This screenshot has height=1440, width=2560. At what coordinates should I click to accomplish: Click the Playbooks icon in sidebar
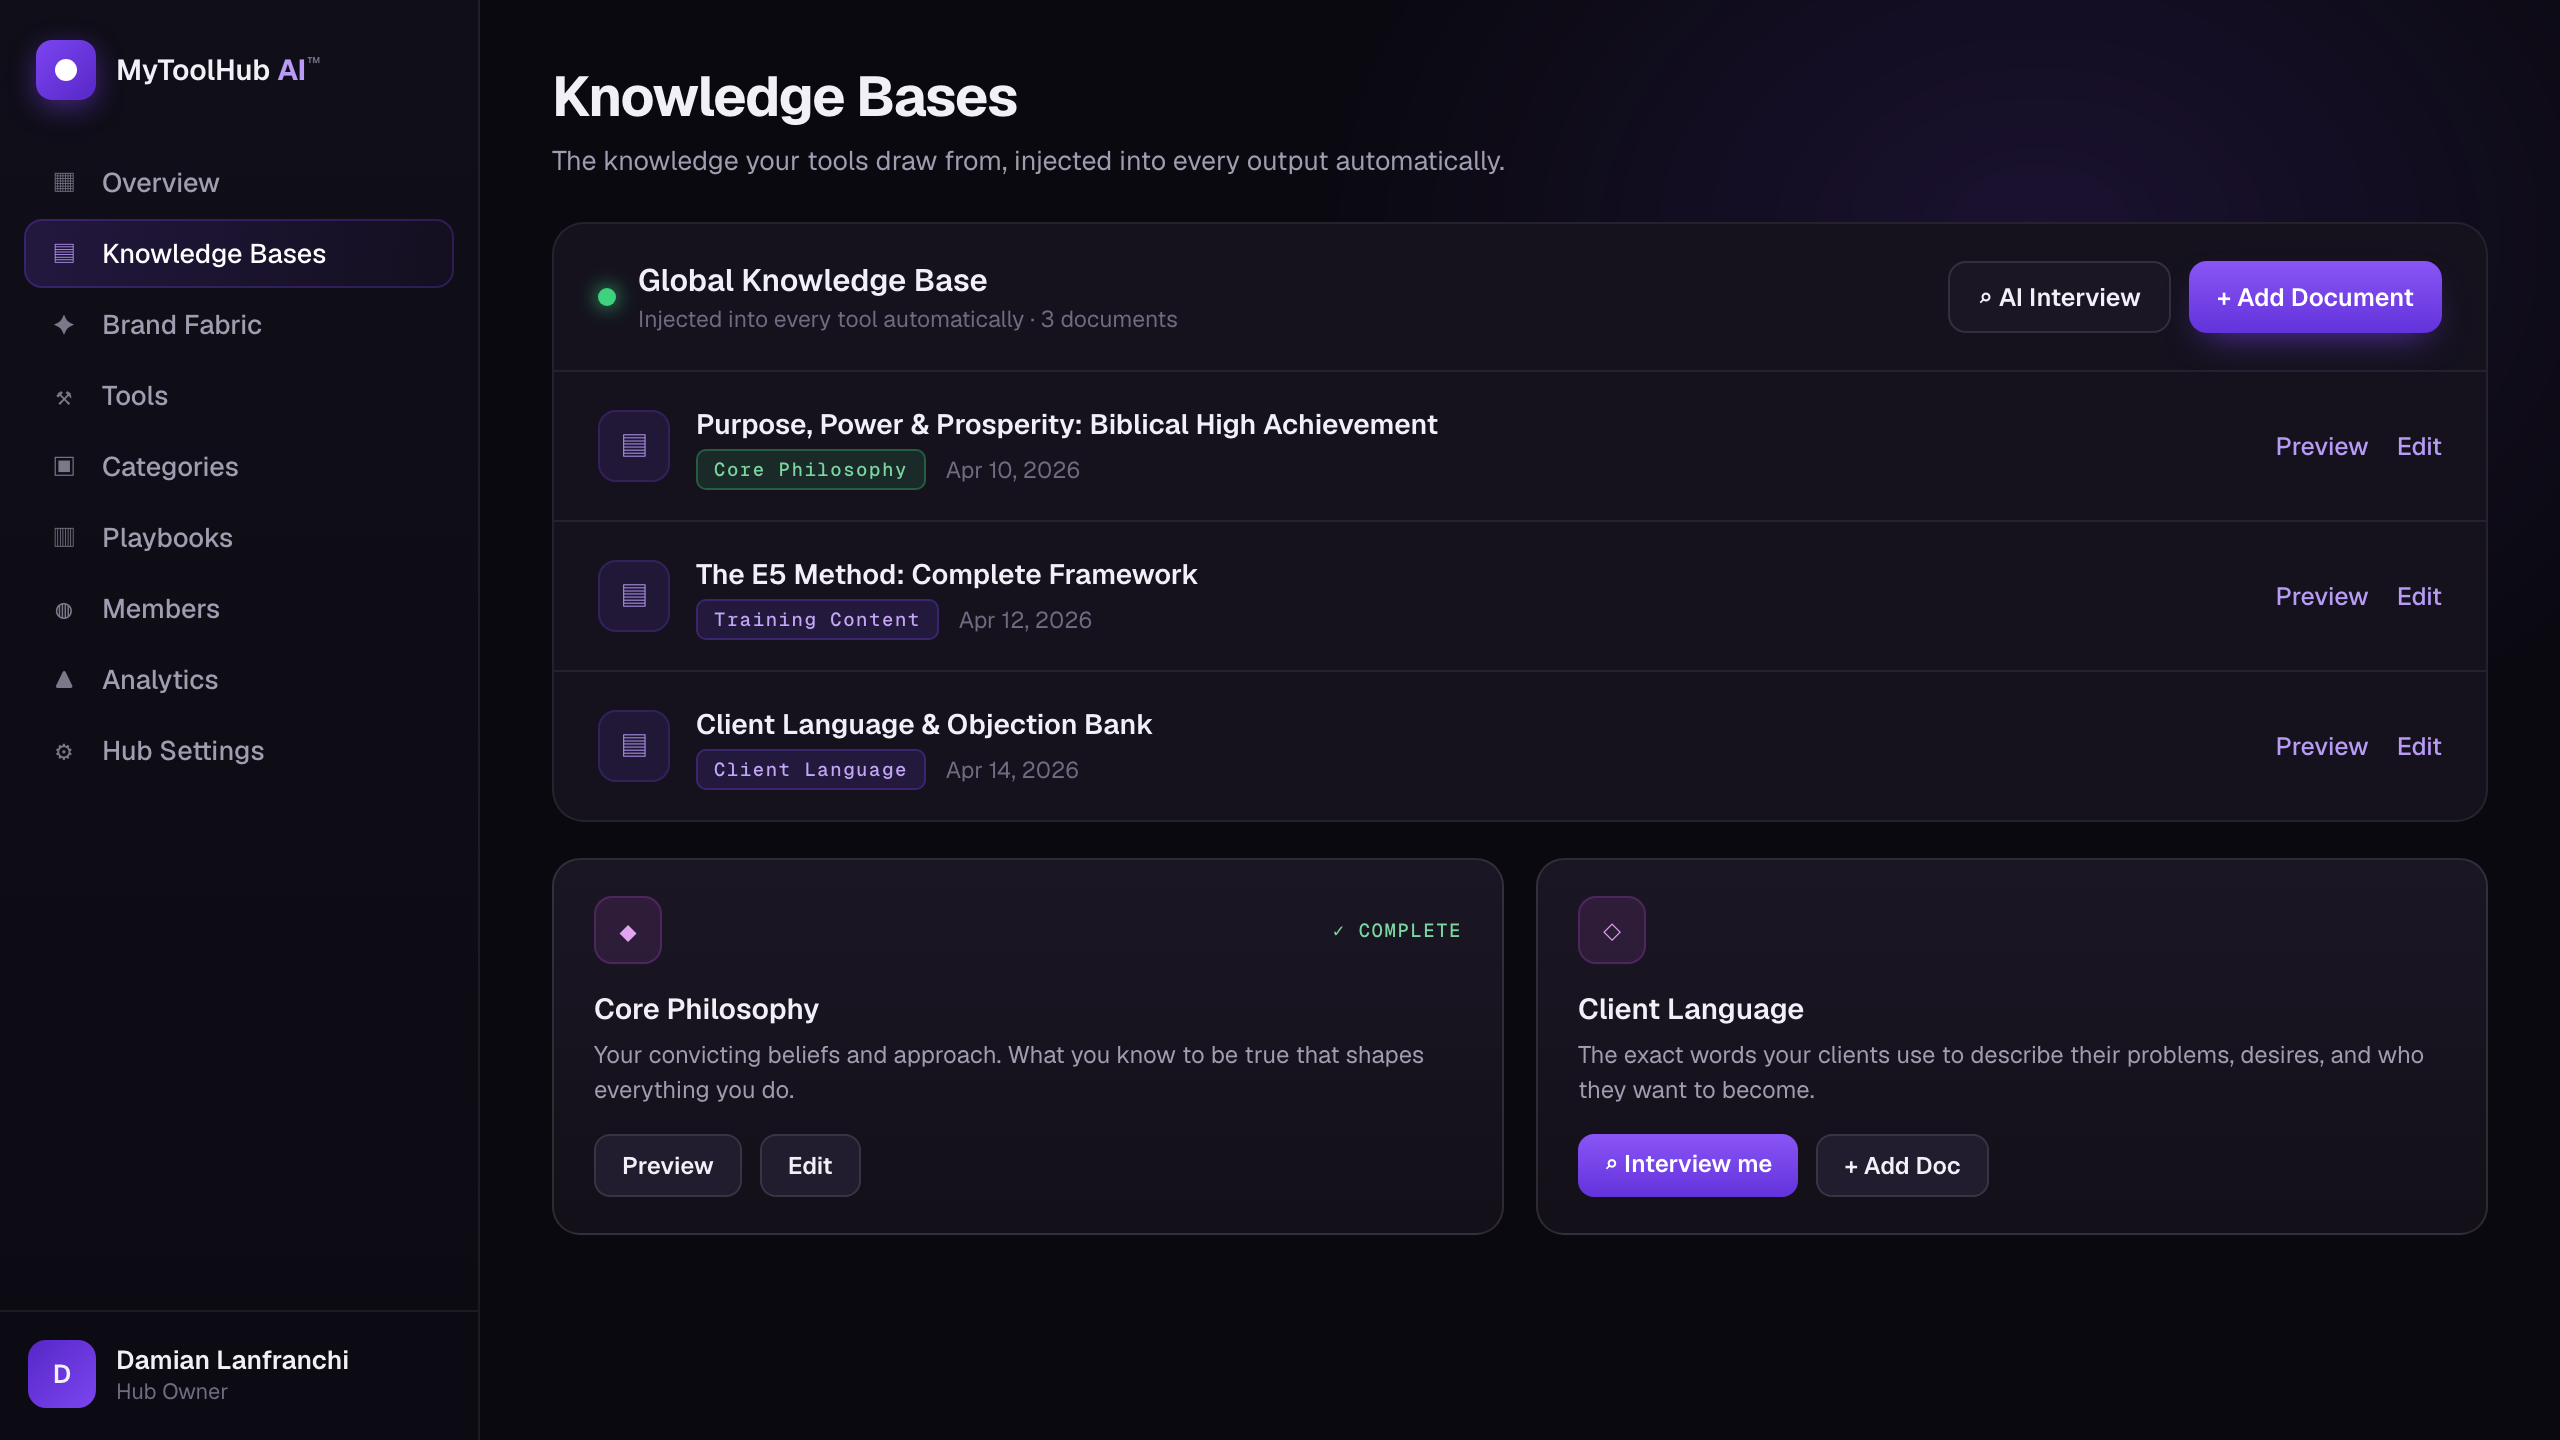tap(64, 537)
